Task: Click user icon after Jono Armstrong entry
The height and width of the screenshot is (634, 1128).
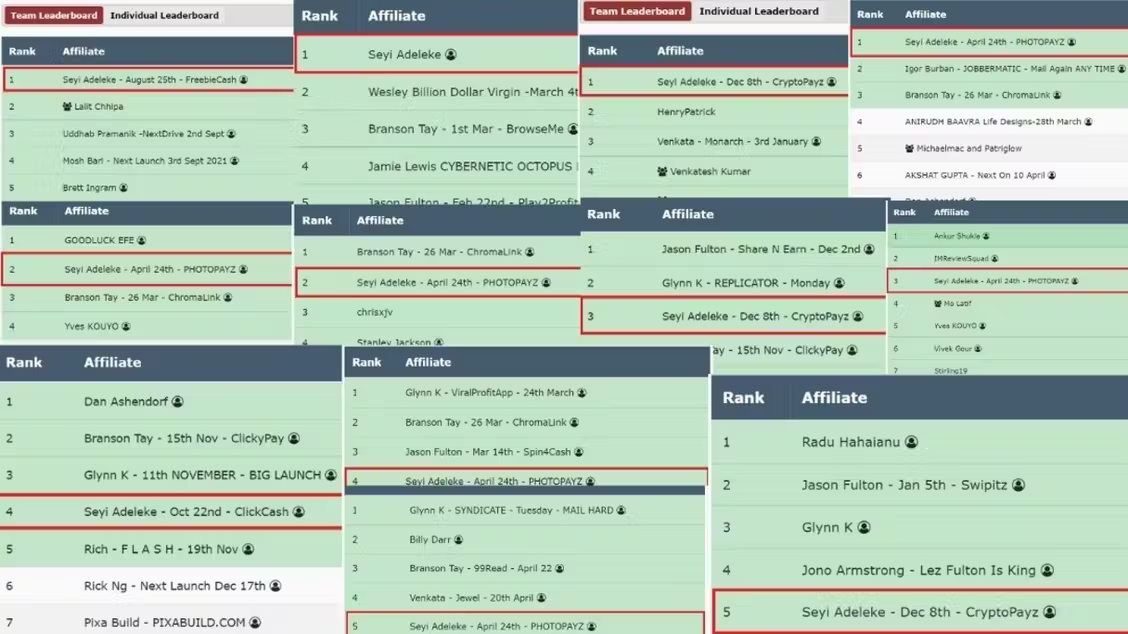Action: (1047, 571)
